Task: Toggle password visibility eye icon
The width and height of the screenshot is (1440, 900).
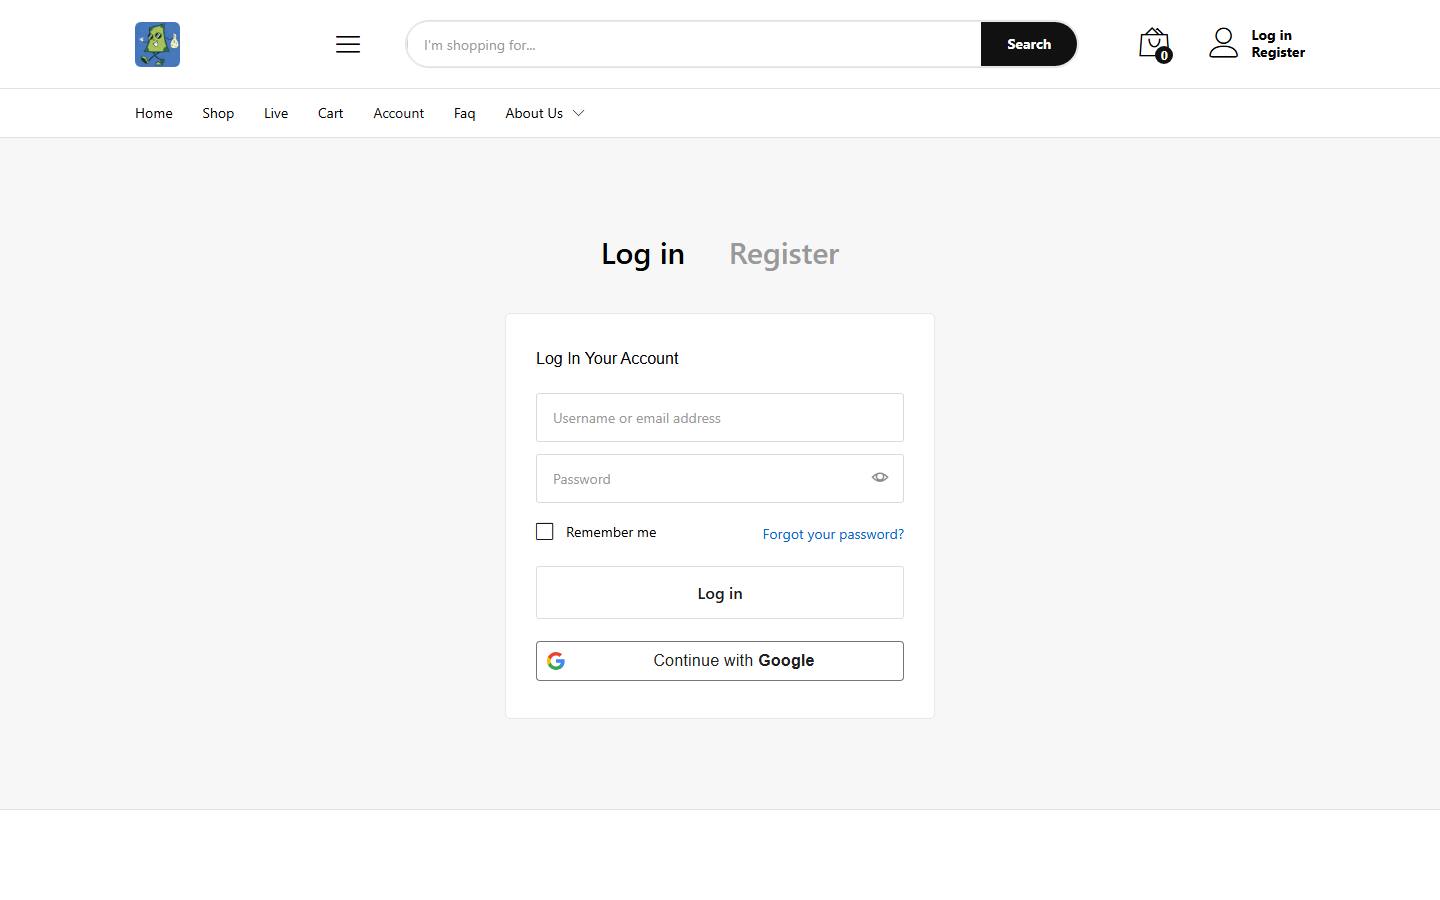Action: click(x=880, y=478)
